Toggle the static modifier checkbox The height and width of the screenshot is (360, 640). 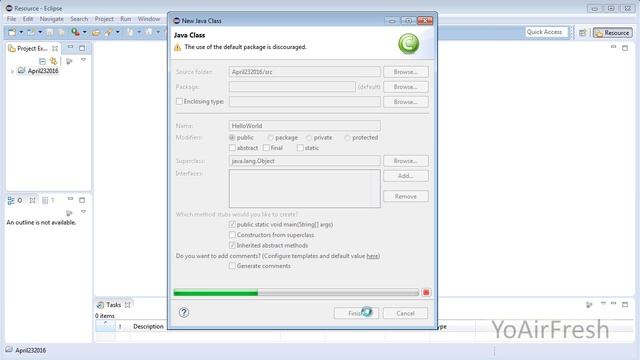300,148
